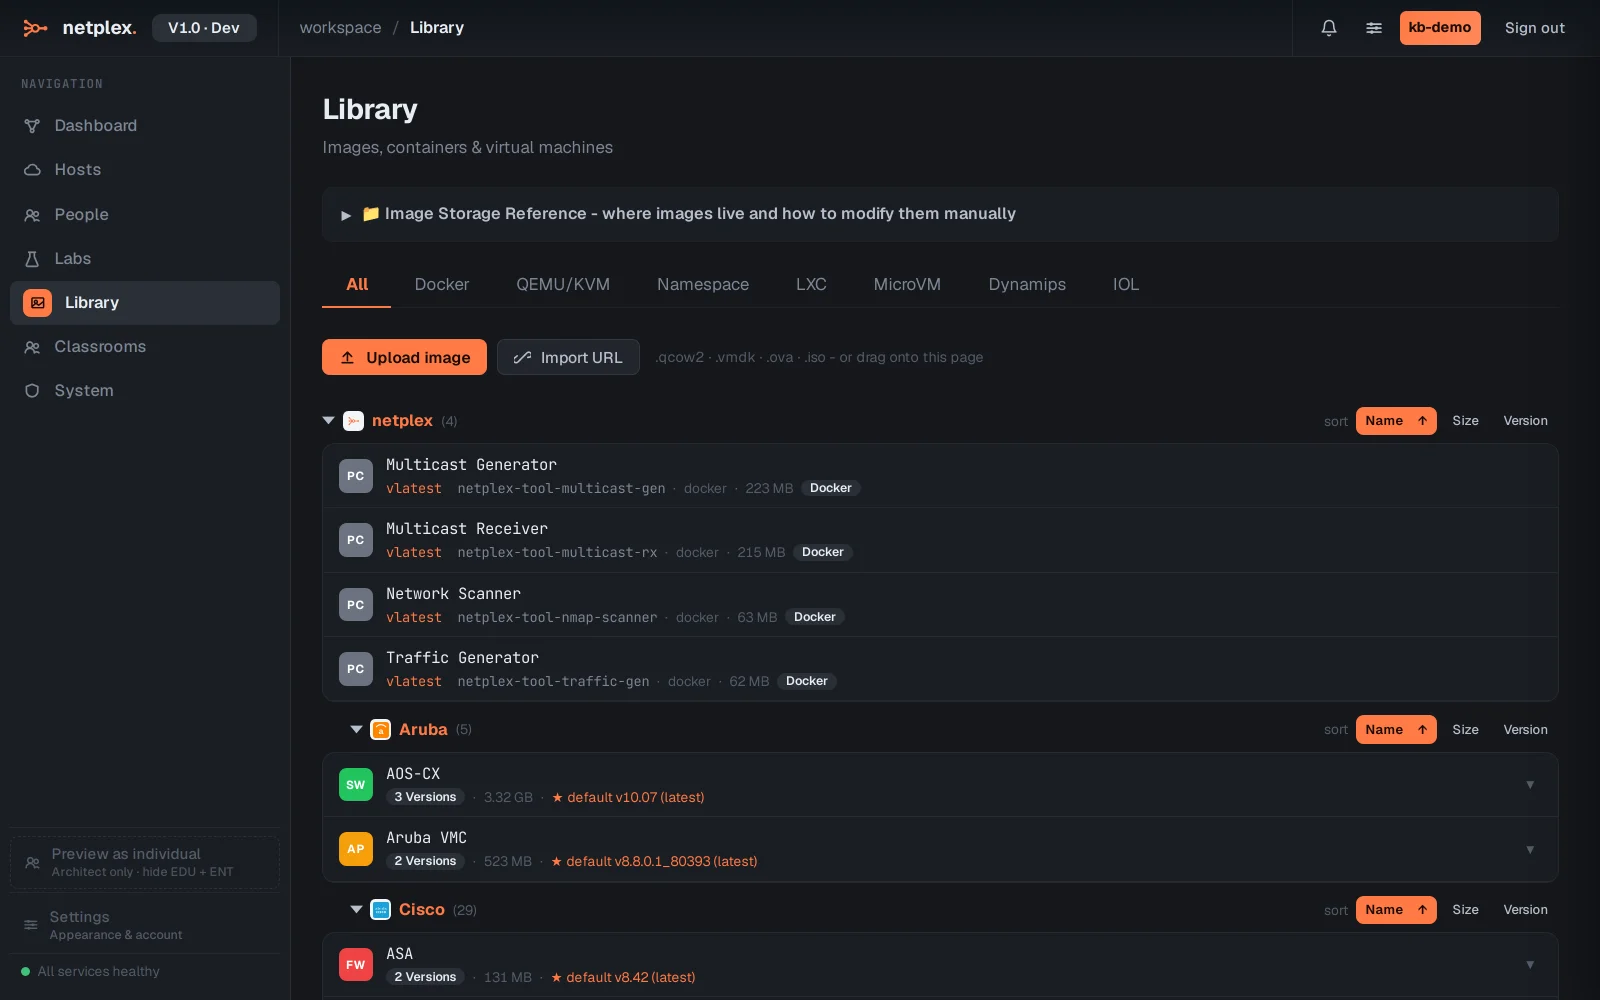Sort Aruba group by Version
The height and width of the screenshot is (1000, 1600).
tap(1525, 730)
